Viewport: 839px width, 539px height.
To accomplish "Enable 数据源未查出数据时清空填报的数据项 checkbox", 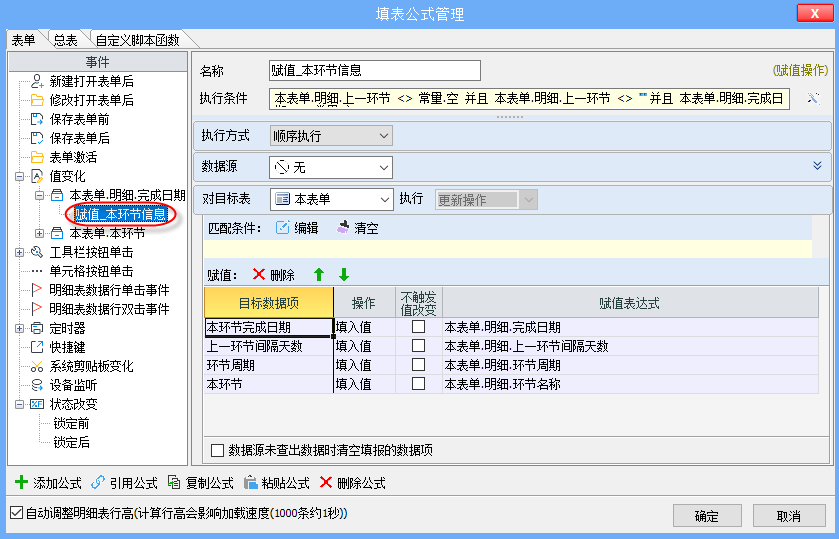I will (217, 450).
